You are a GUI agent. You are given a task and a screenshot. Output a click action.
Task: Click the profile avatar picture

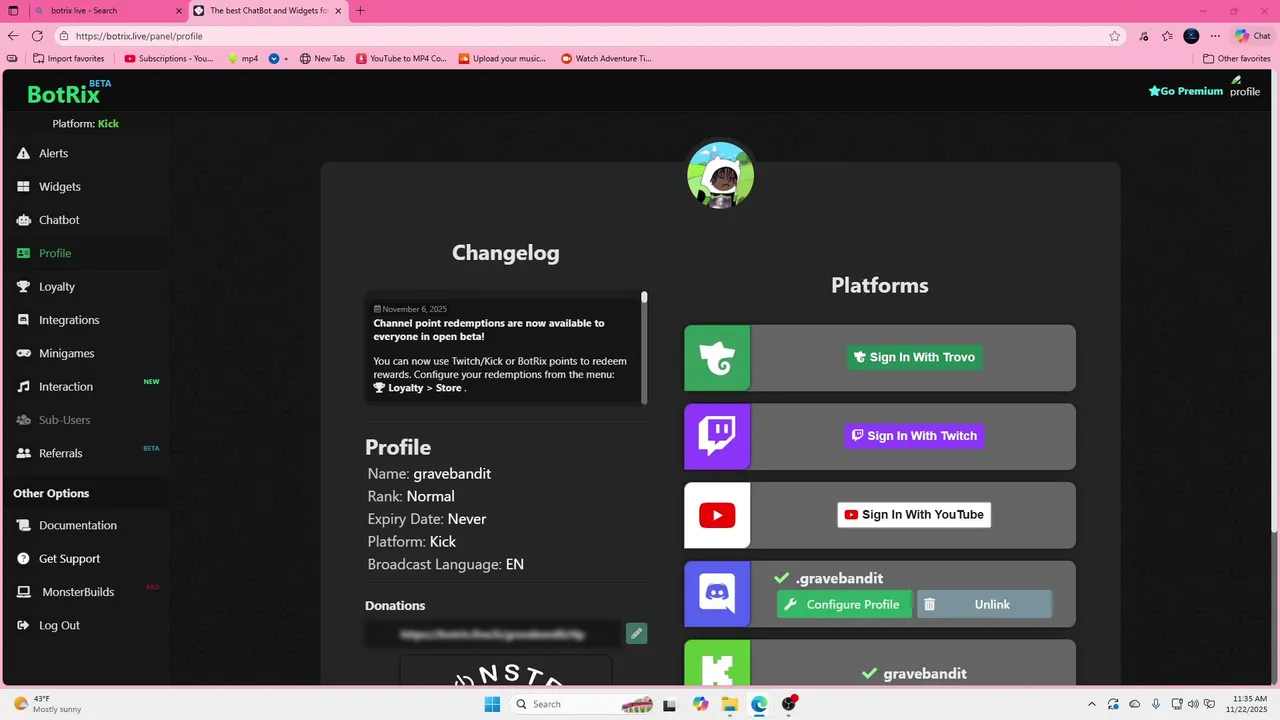[720, 175]
